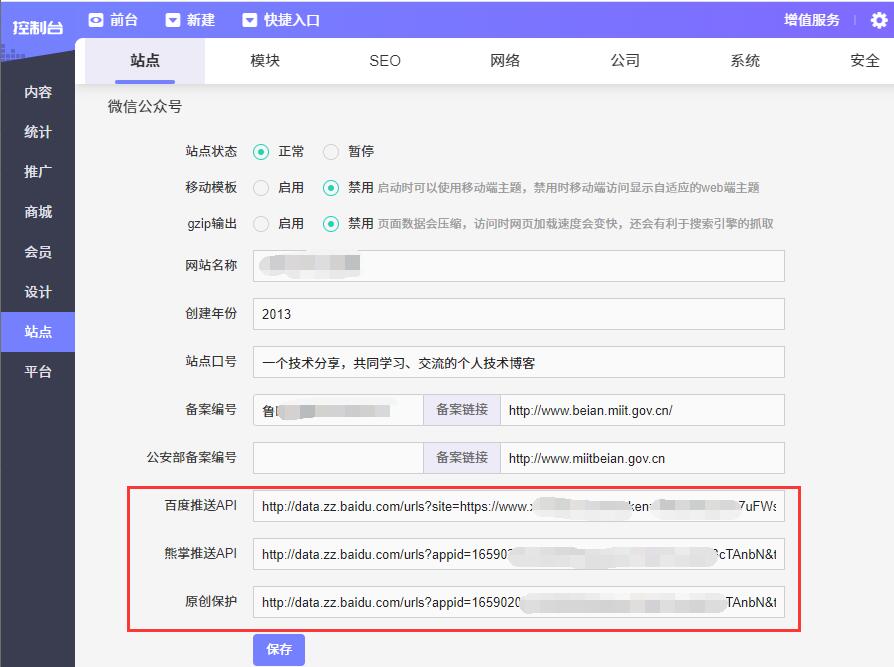This screenshot has width=894, height=667.
Task: Click the 百度推送API input field
Action: pos(518,506)
